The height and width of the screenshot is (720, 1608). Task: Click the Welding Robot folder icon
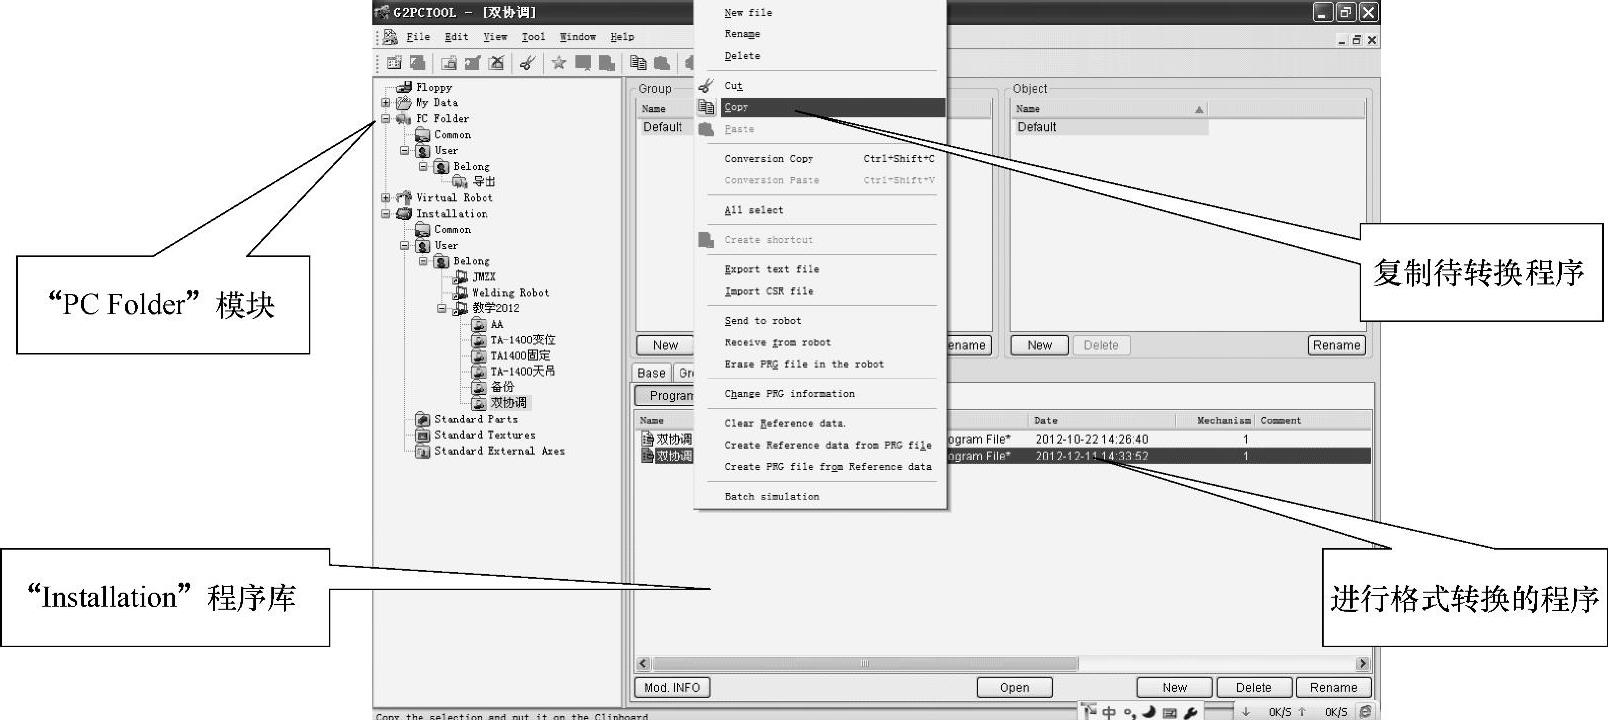point(460,293)
